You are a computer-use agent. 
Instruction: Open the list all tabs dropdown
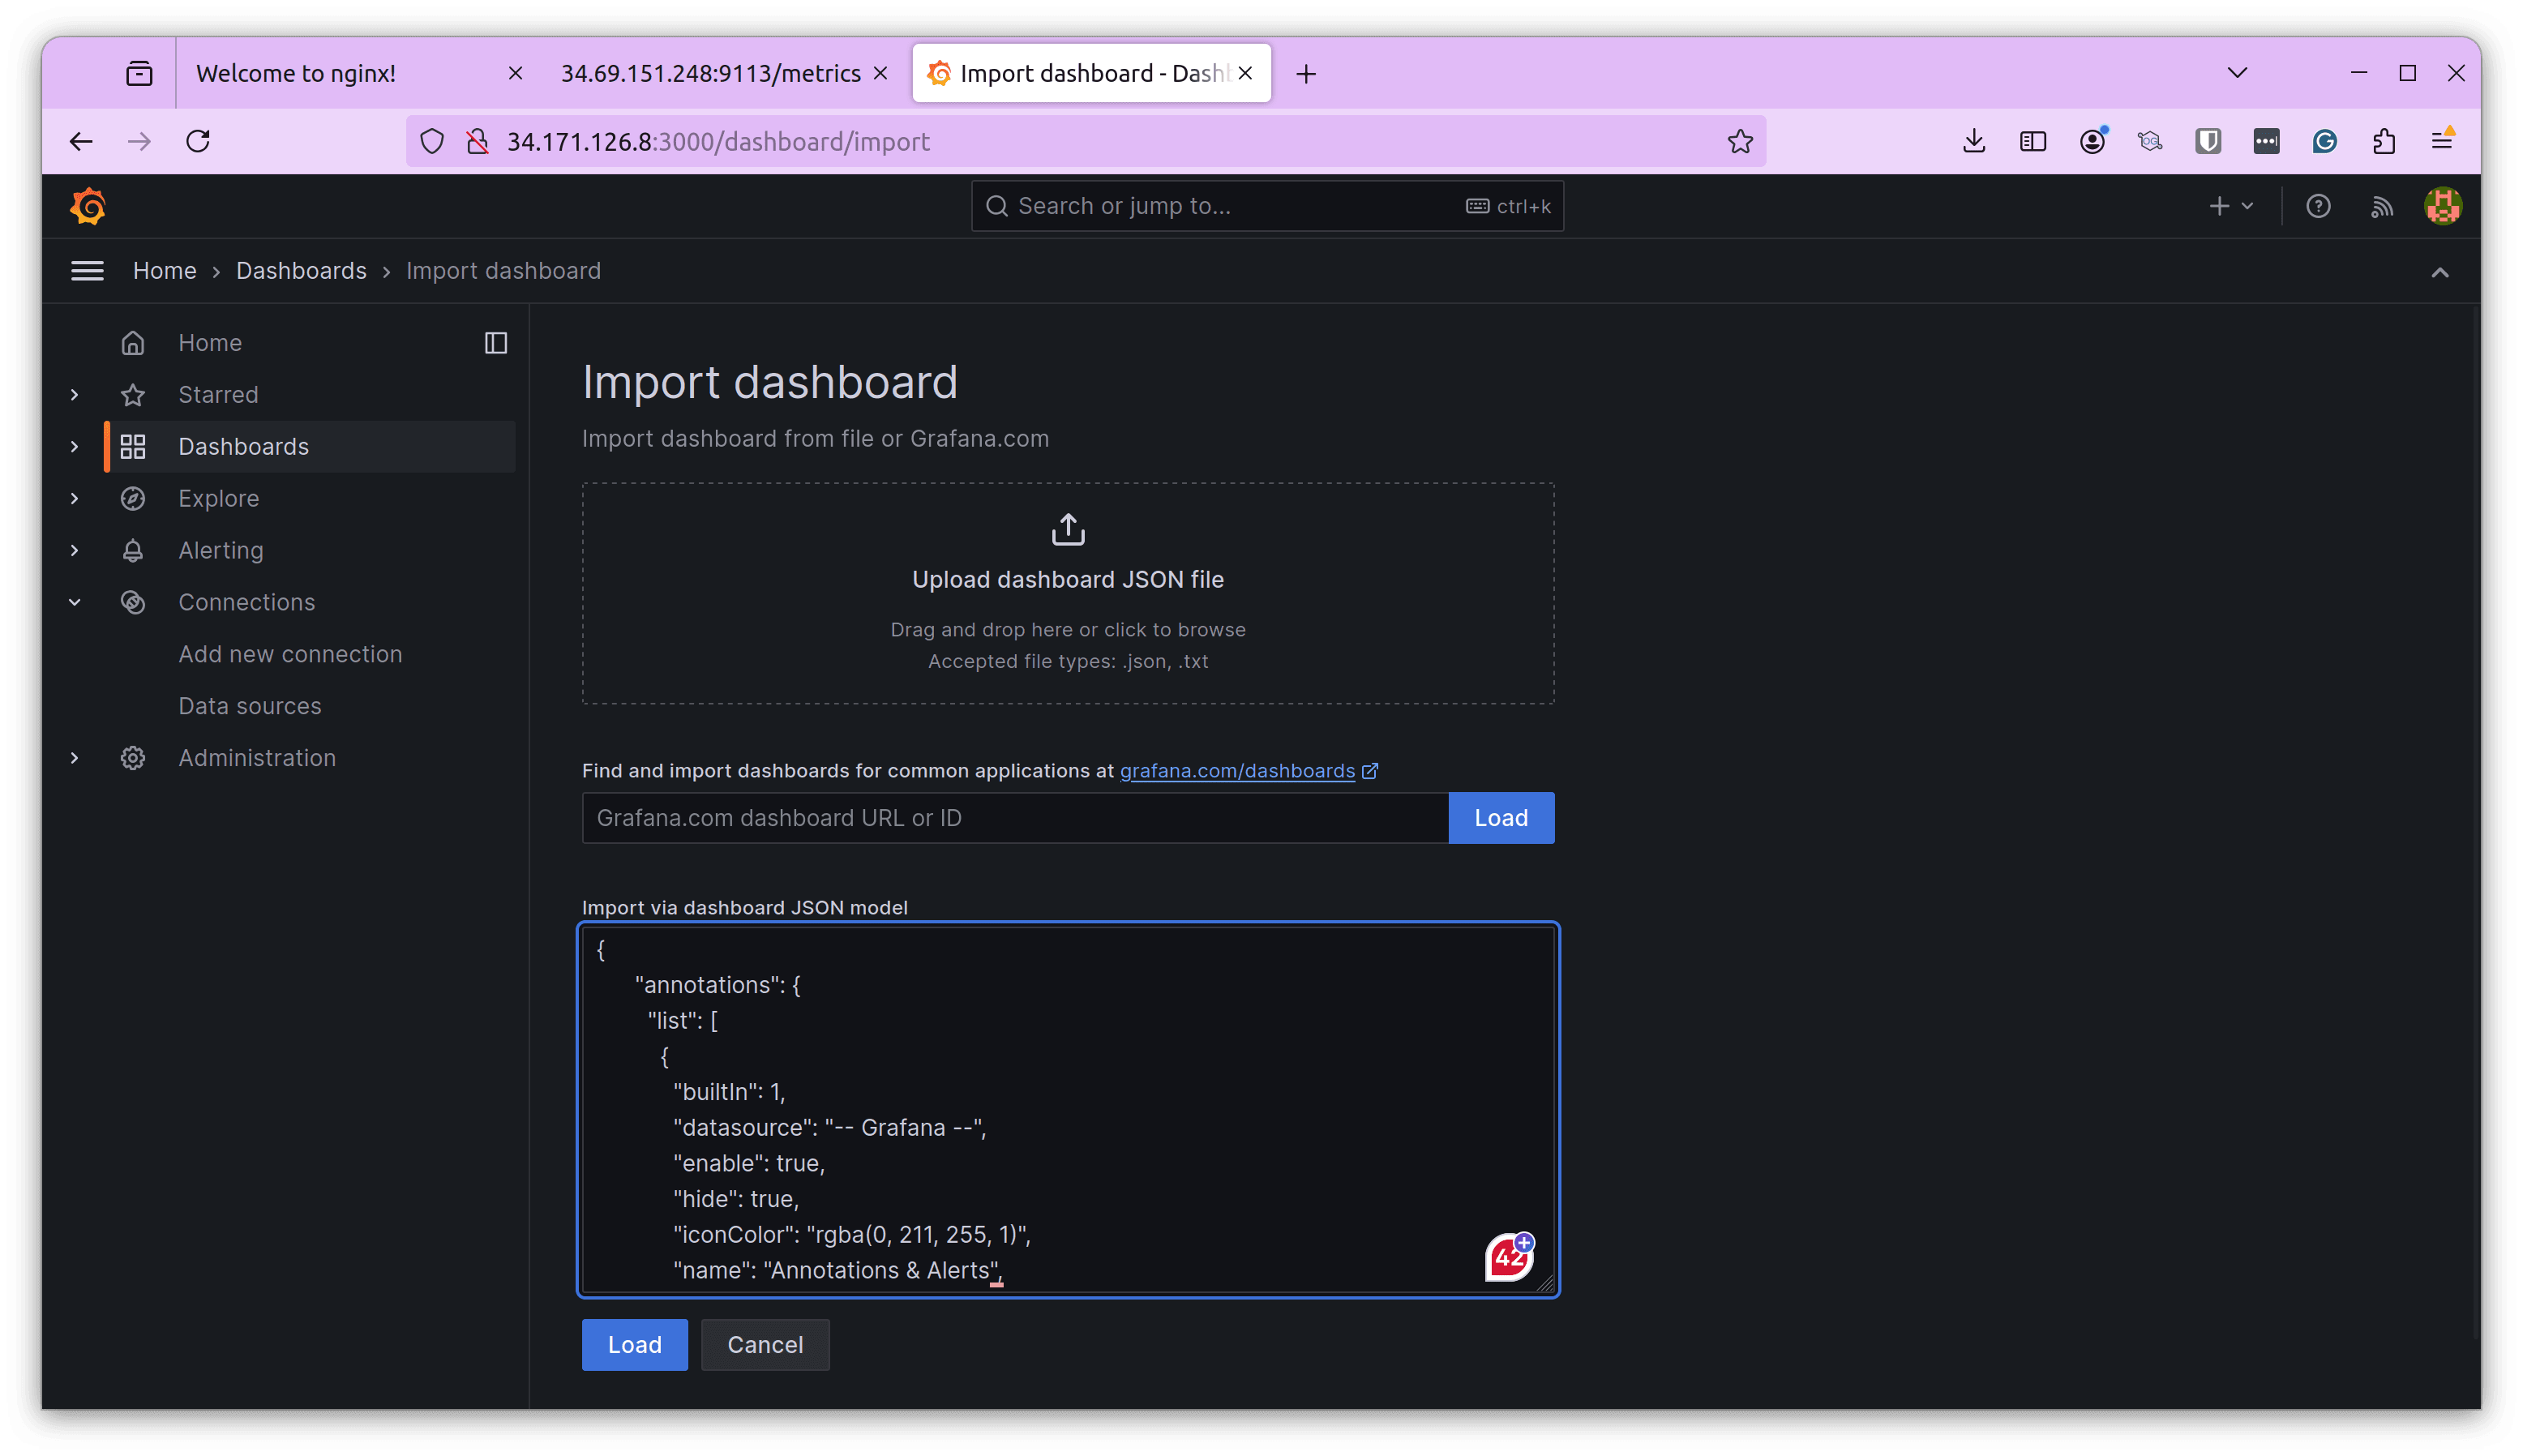(x=2238, y=73)
